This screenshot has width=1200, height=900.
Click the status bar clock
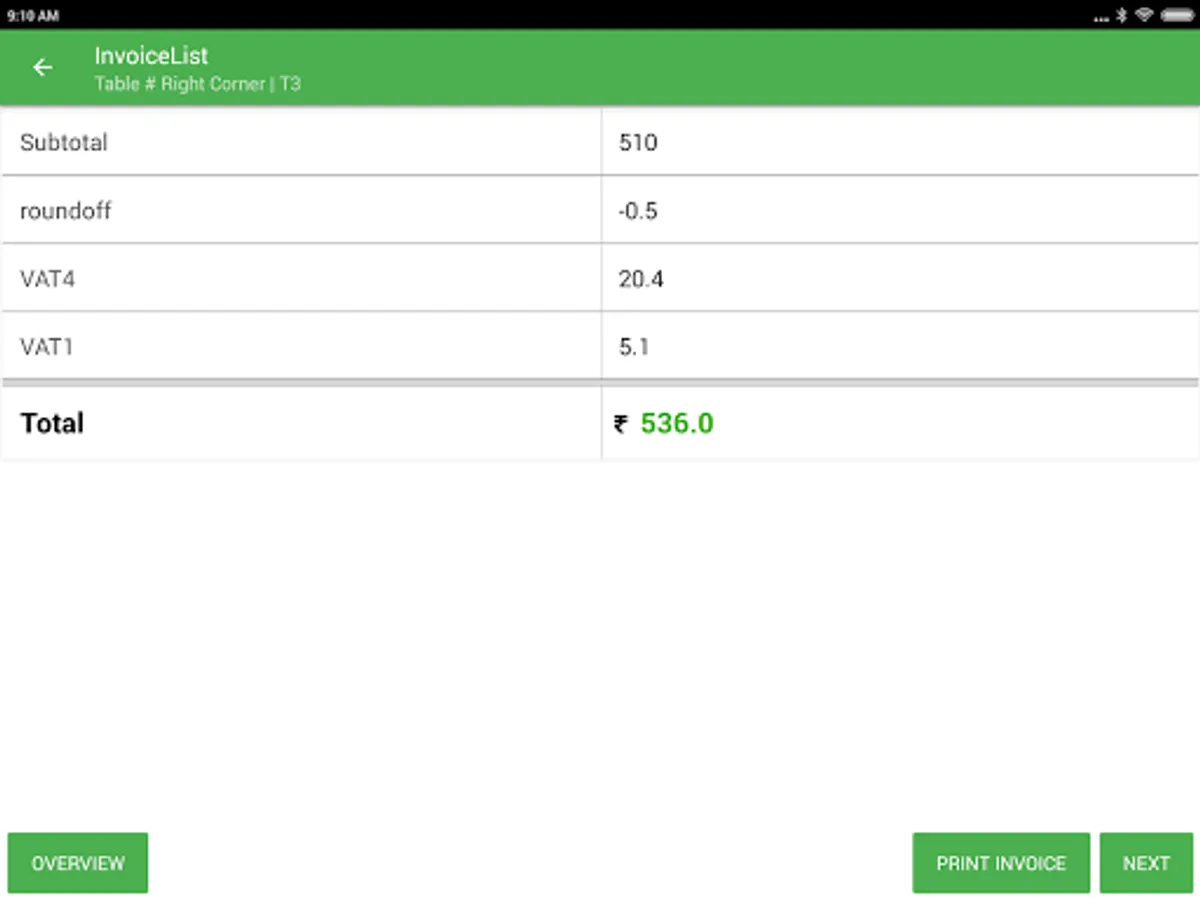pos(33,16)
